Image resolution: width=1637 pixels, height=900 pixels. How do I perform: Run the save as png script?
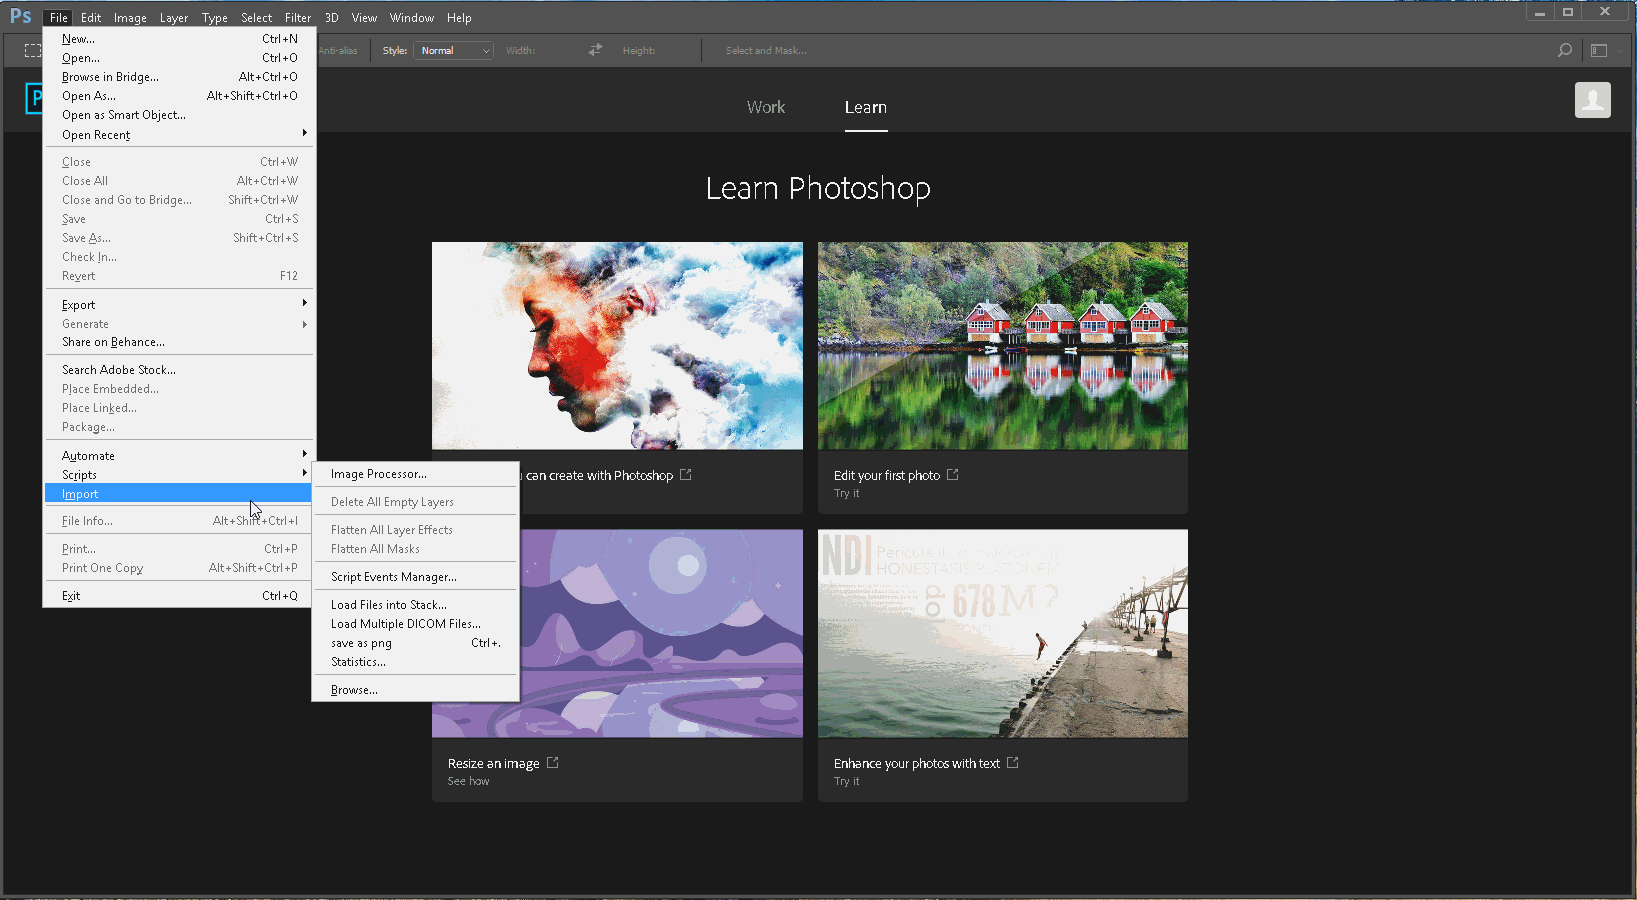point(415,643)
